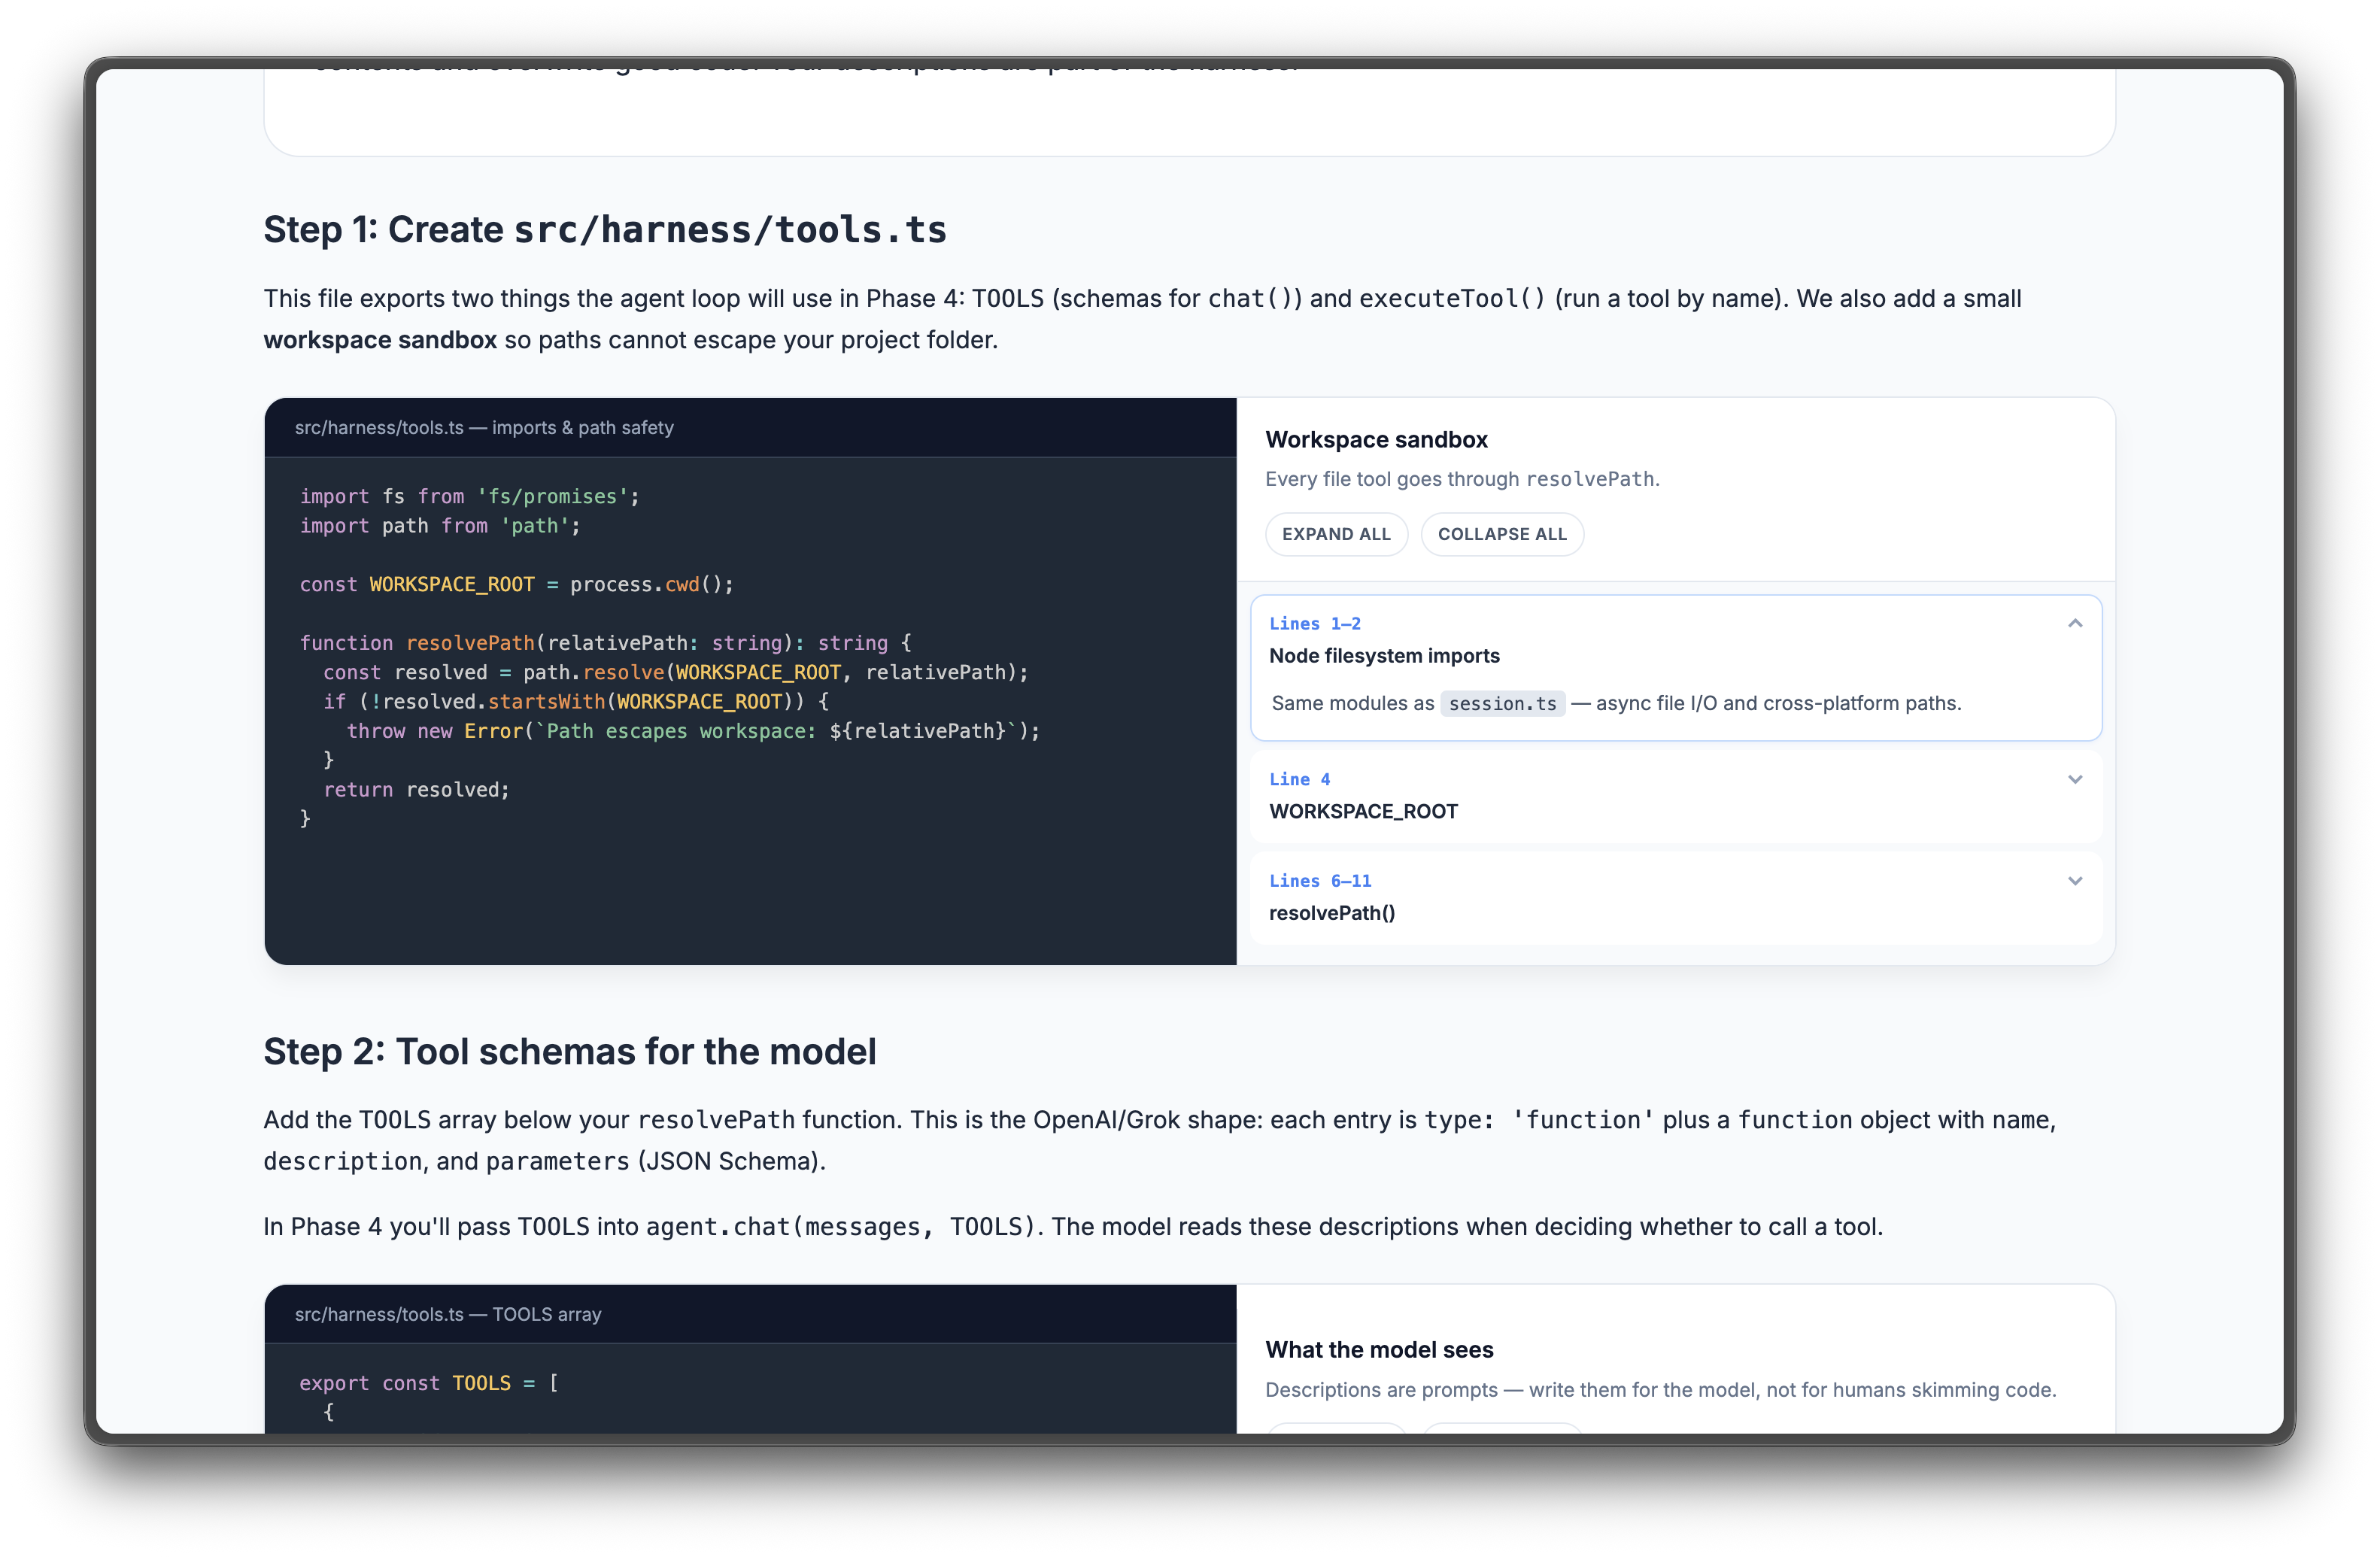
Task: Click the code line importing 'path'
Action: point(440,526)
